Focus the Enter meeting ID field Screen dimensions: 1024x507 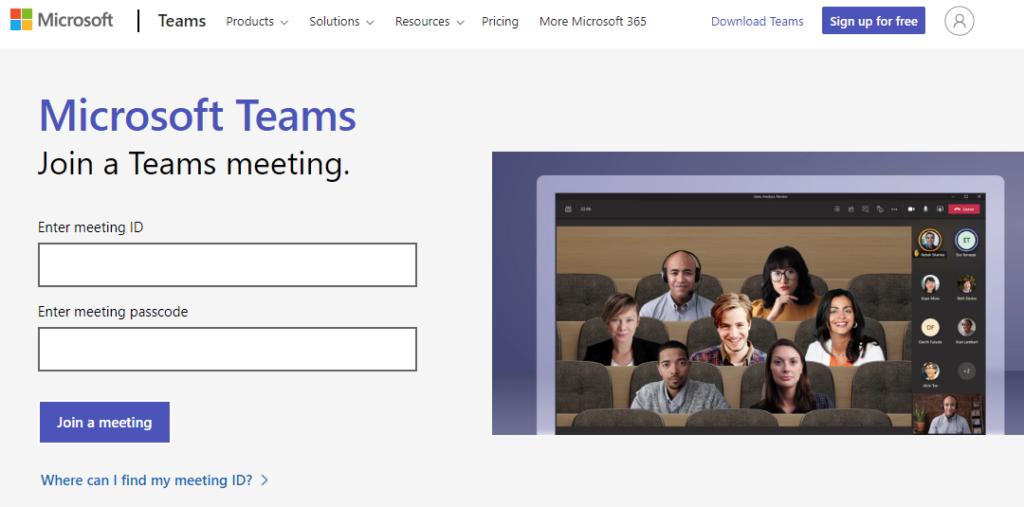227,265
